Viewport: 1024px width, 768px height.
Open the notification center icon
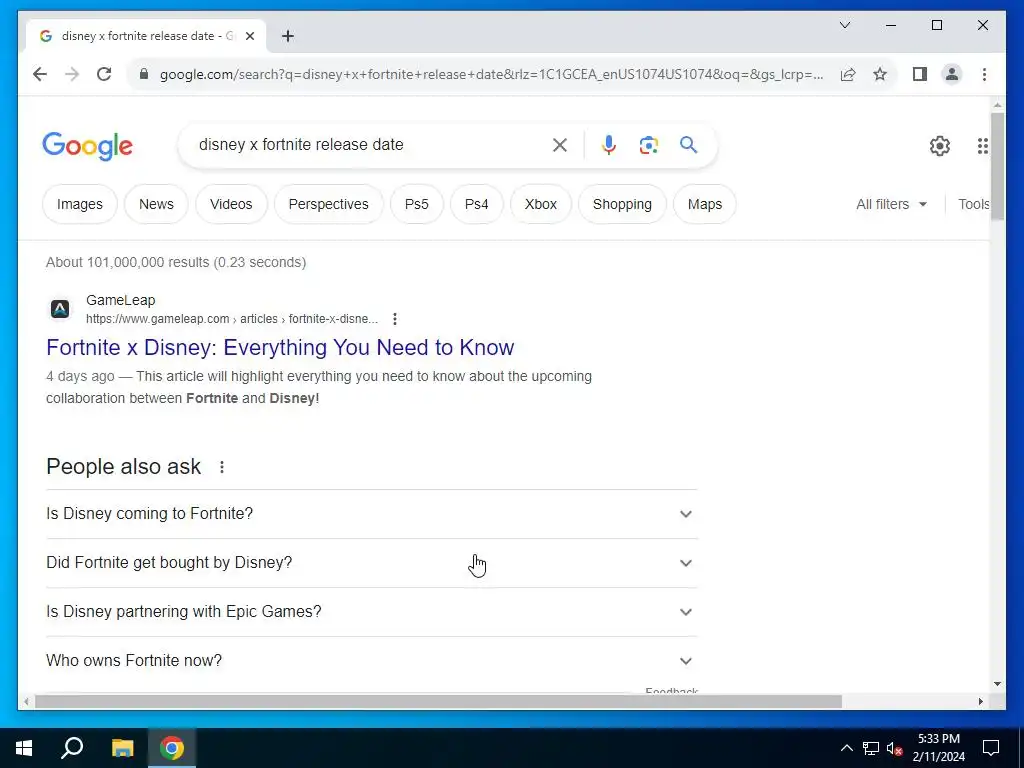[x=991, y=748]
